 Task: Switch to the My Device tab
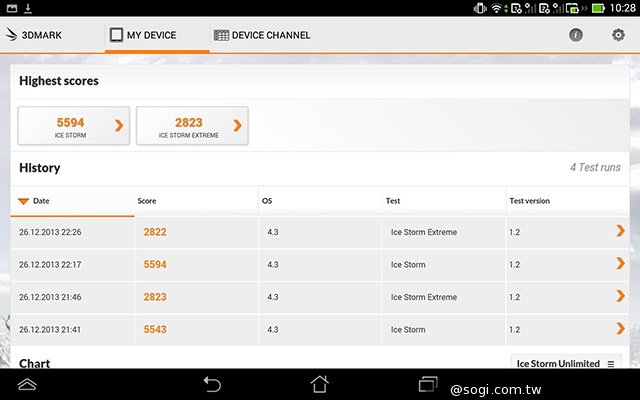coord(143,35)
